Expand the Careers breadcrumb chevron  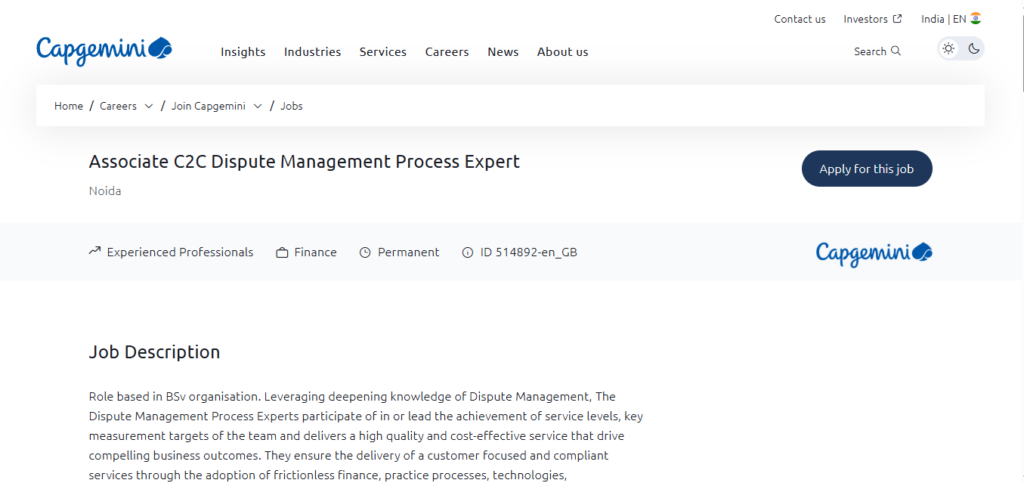149,106
